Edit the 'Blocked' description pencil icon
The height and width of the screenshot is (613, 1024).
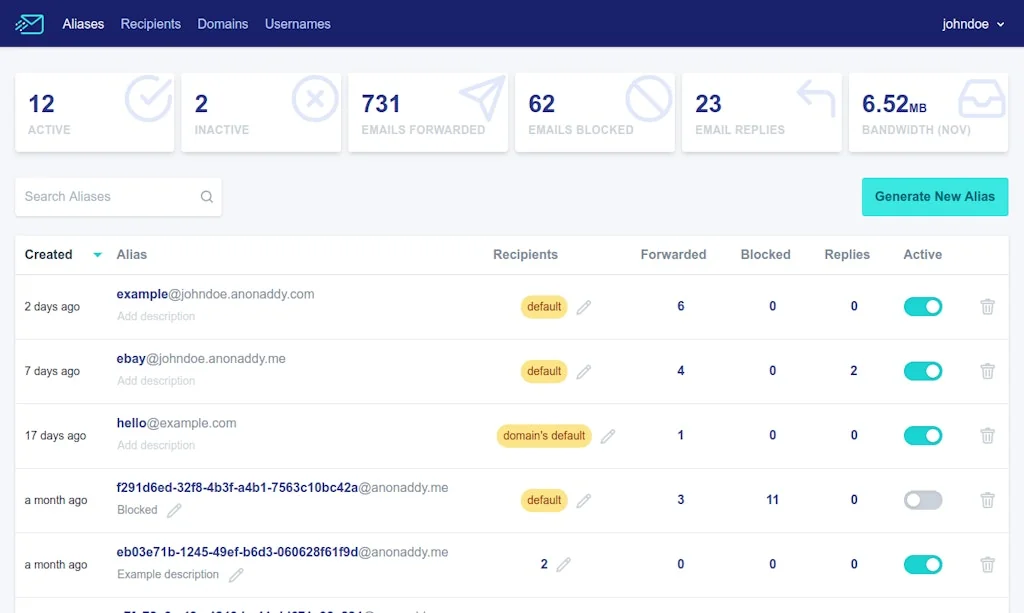pyautogui.click(x=174, y=510)
